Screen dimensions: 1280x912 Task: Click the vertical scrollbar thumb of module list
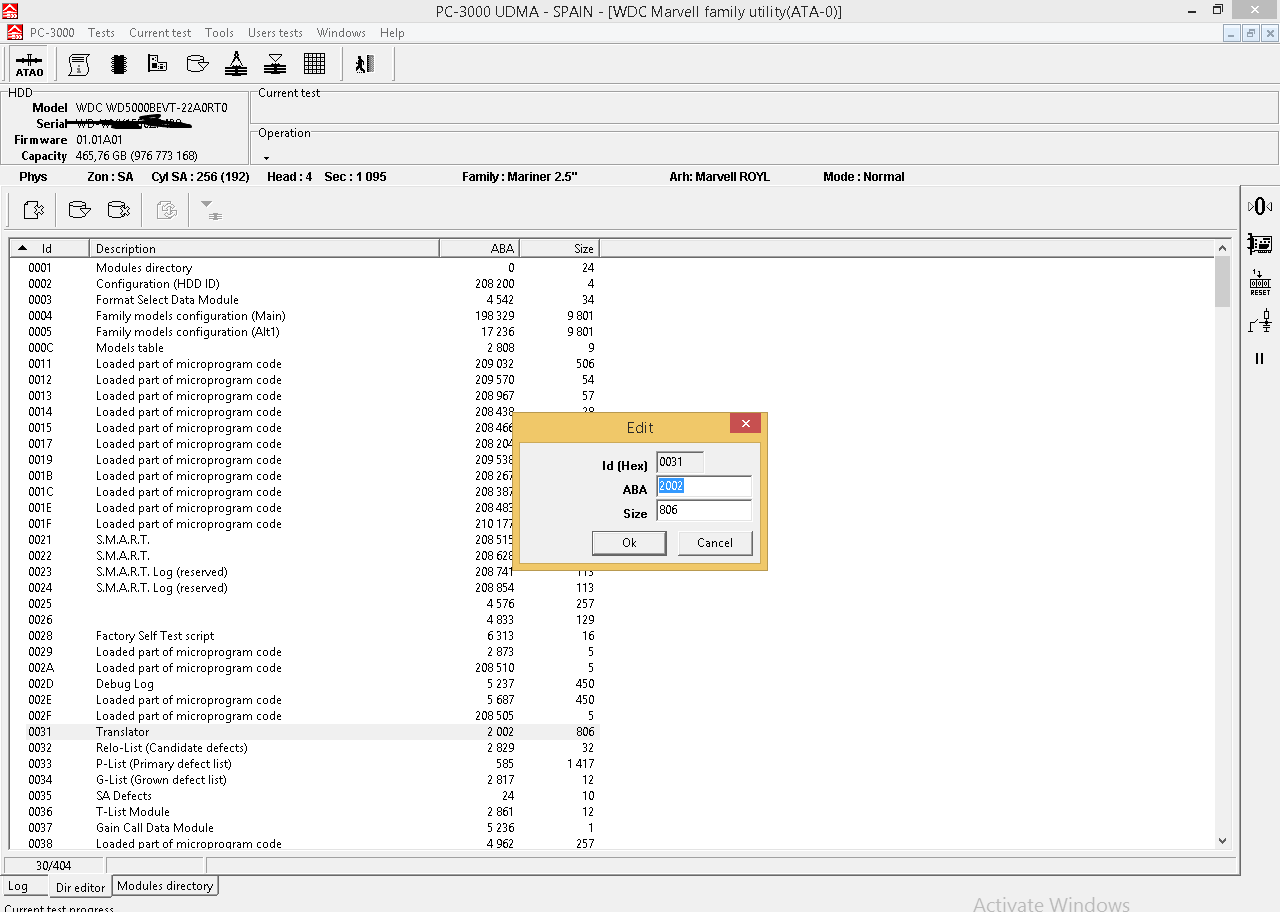[1222, 282]
